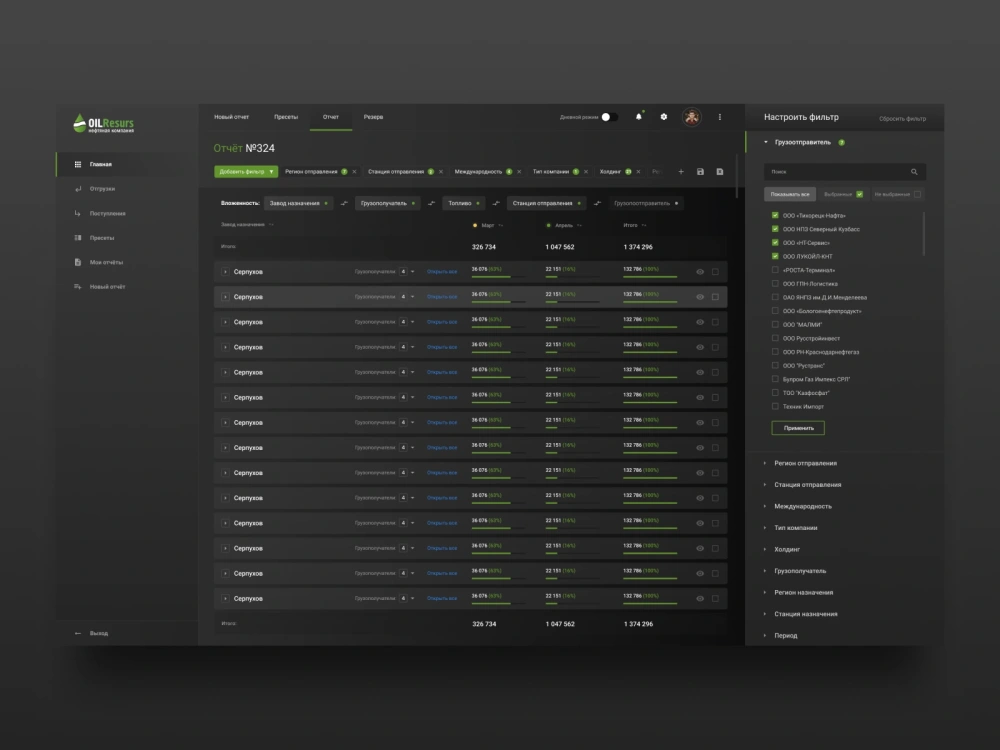Screen dimensions: 1000x750
Task: Check ООО ГПН-Логистика checkbox
Action: click(x=776, y=284)
